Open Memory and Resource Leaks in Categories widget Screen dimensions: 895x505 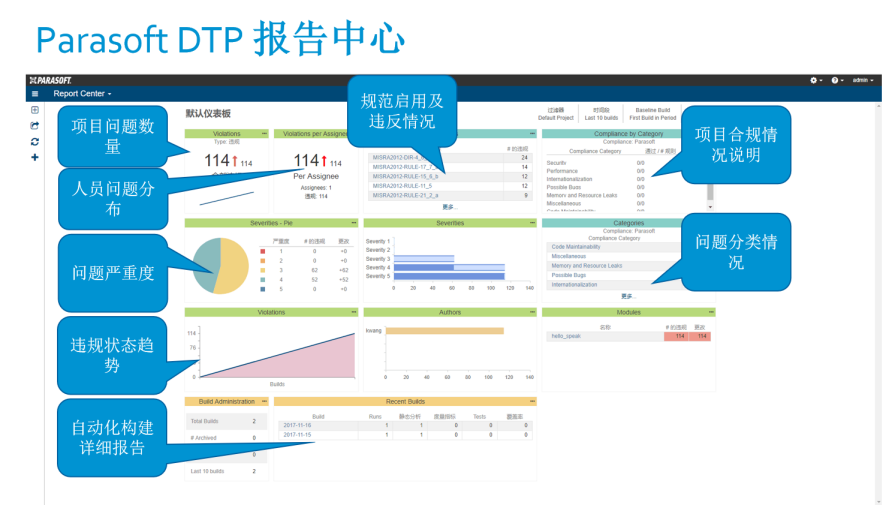[586, 266]
